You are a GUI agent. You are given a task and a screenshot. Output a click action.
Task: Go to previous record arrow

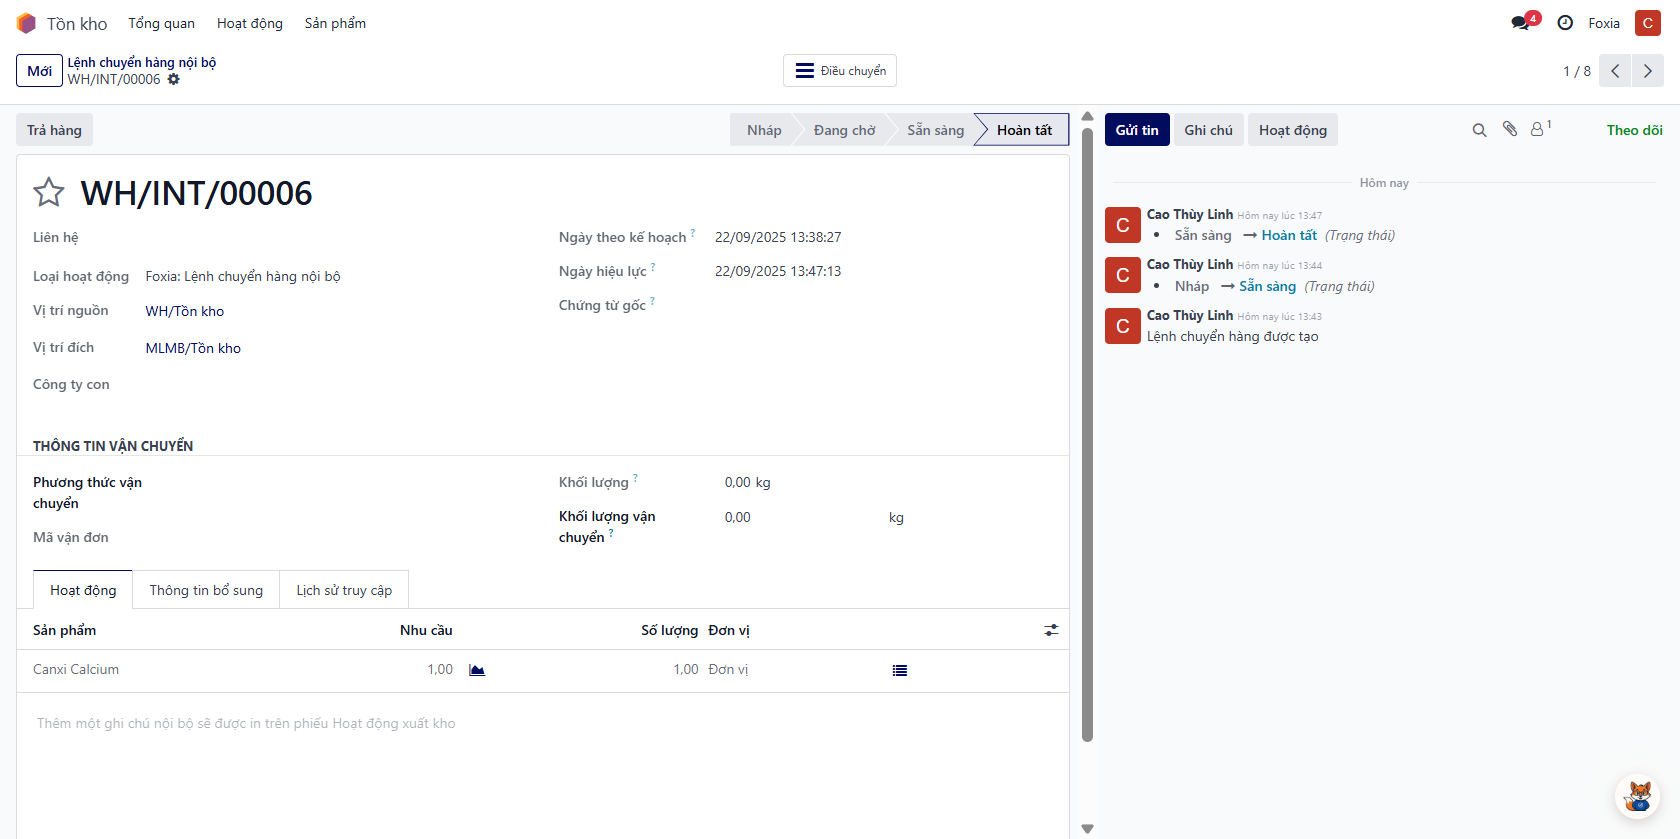coord(1615,71)
